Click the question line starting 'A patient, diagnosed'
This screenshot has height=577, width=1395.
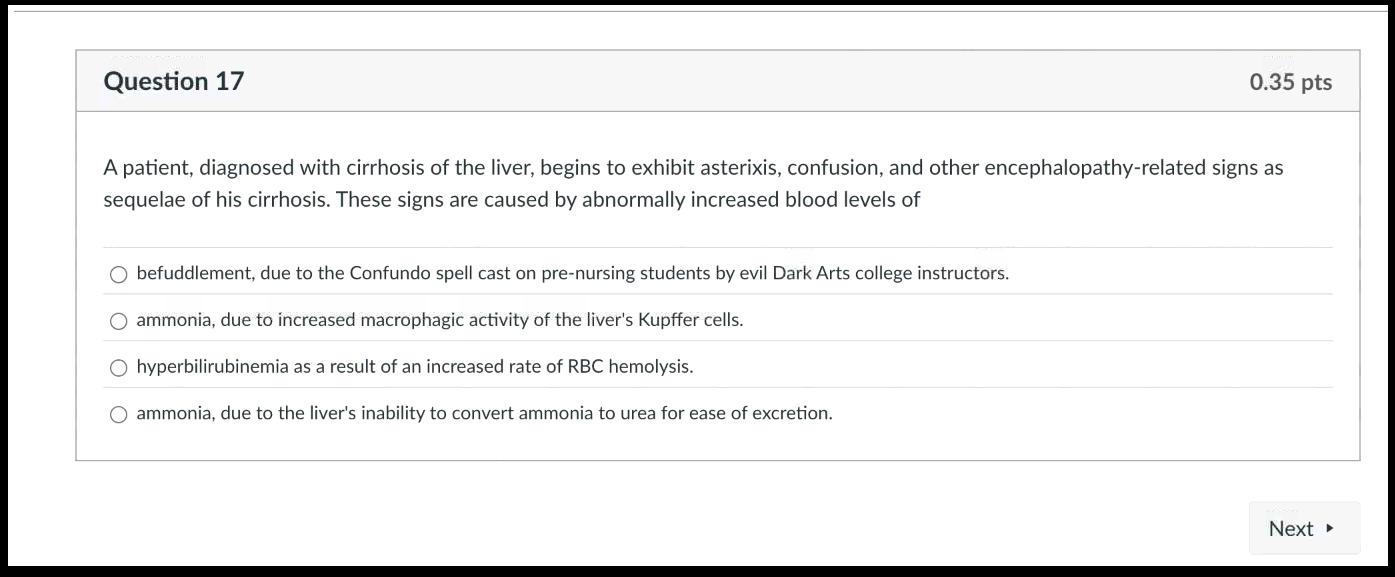(x=692, y=167)
